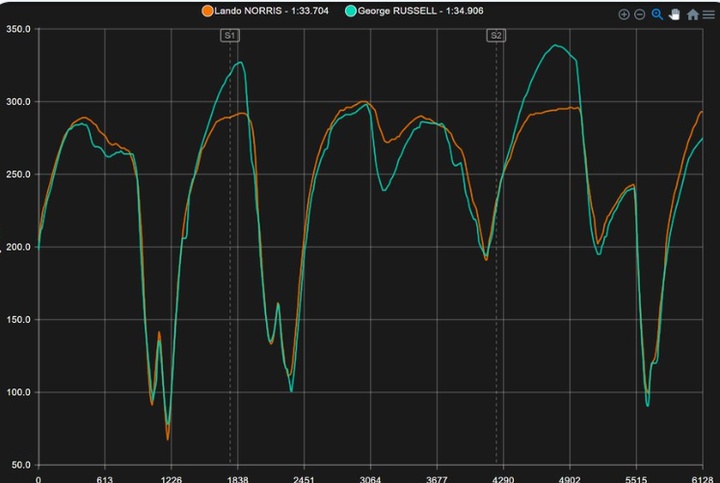Image resolution: width=720 pixels, height=483 pixels.
Task: Click the teal Russell legend marker
Action: [x=351, y=11]
